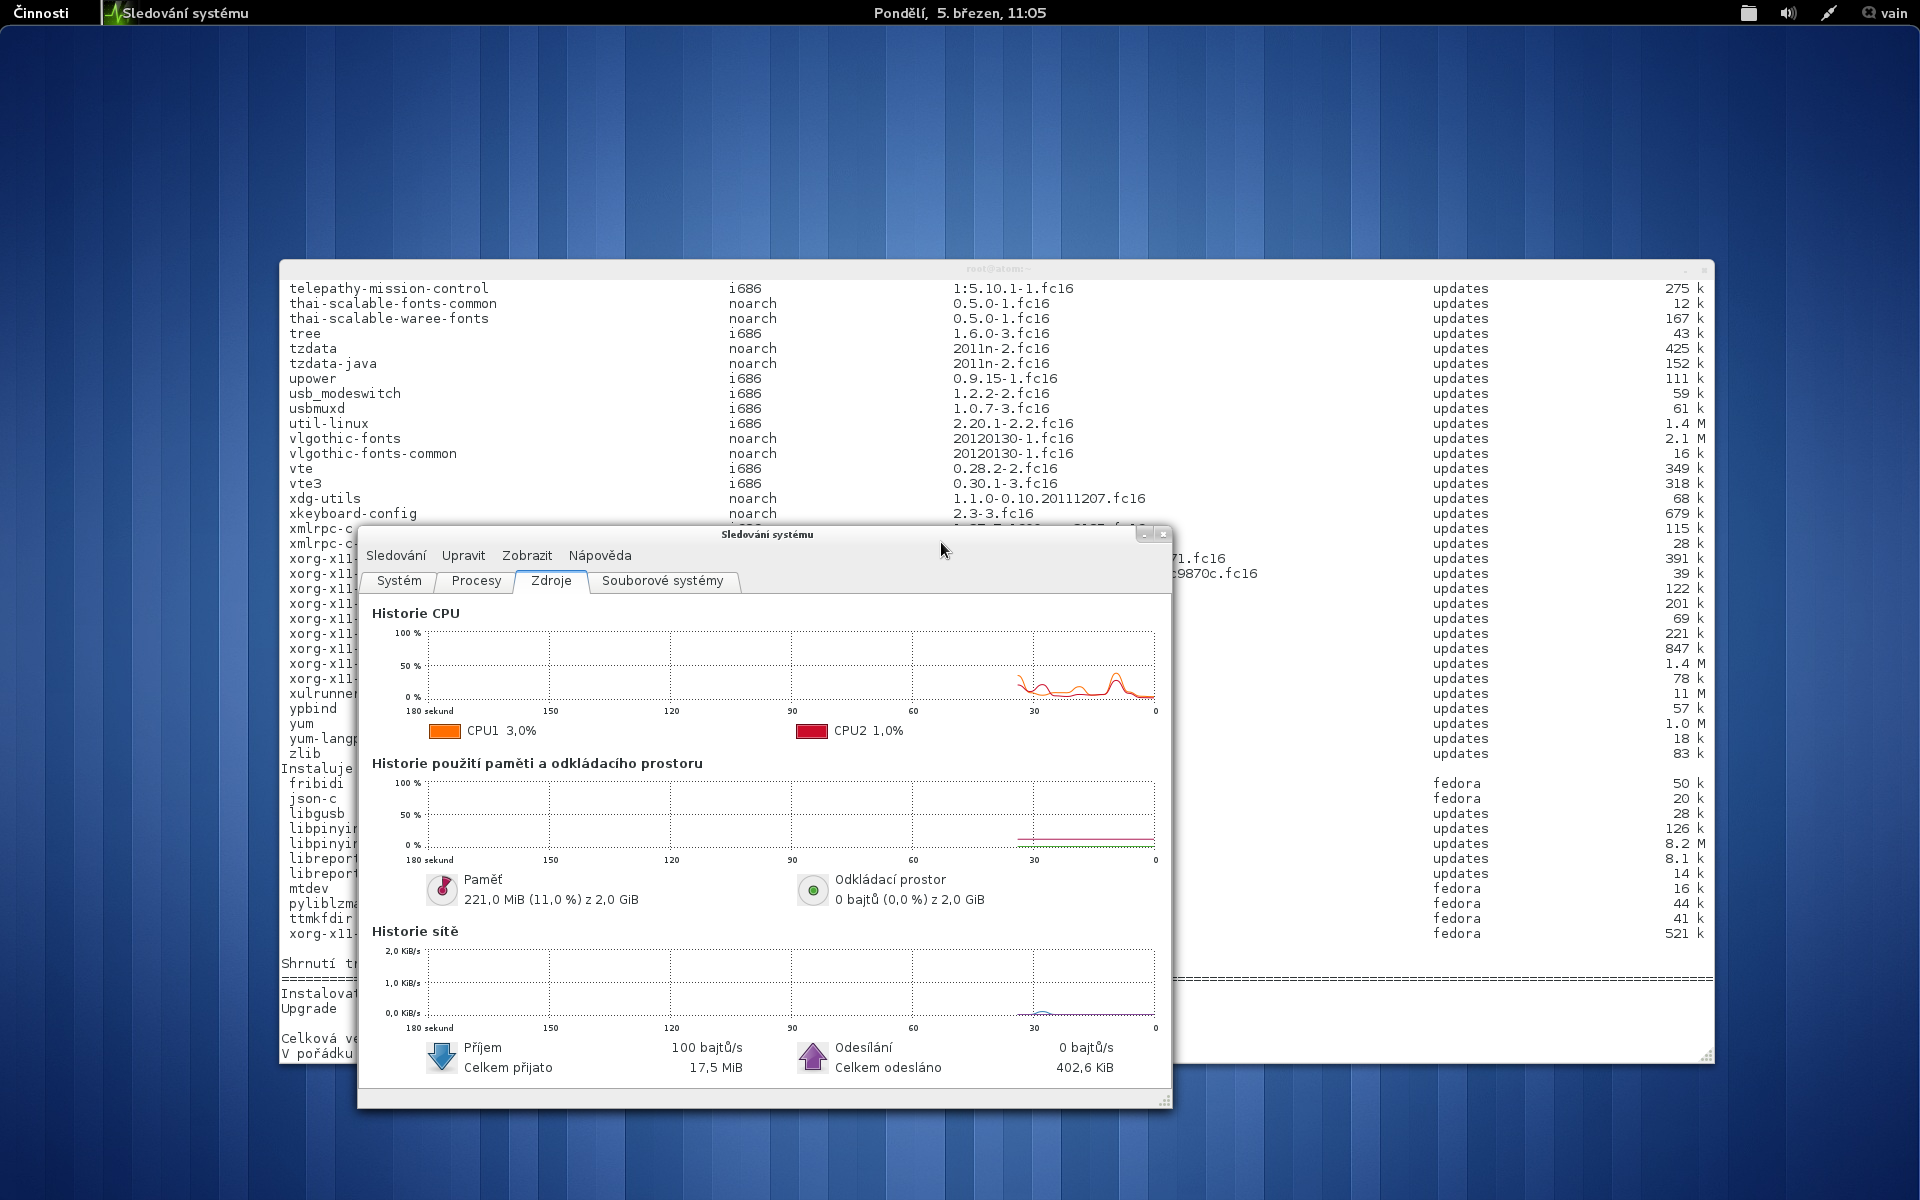Minimize the Sledování systému window
Screen dimensions: 1920x1200
coord(1145,535)
